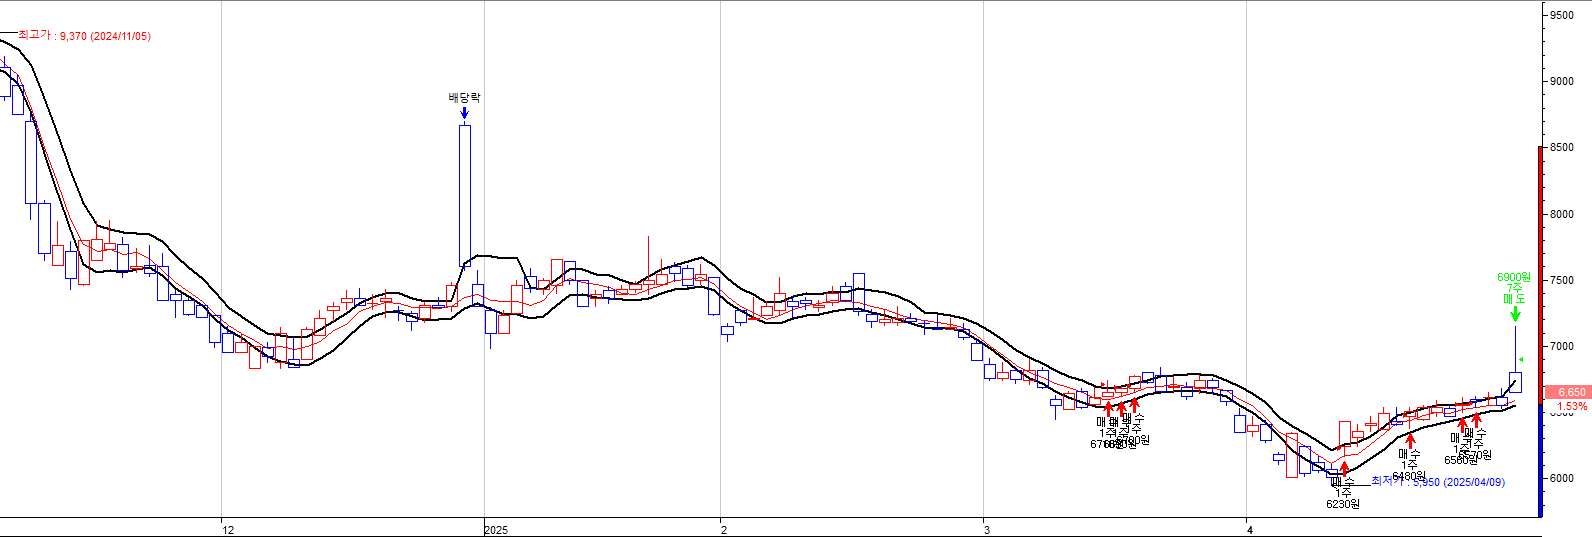The height and width of the screenshot is (537, 1592).
Task: Click the 12 month label on time axis
Action: tap(228, 529)
